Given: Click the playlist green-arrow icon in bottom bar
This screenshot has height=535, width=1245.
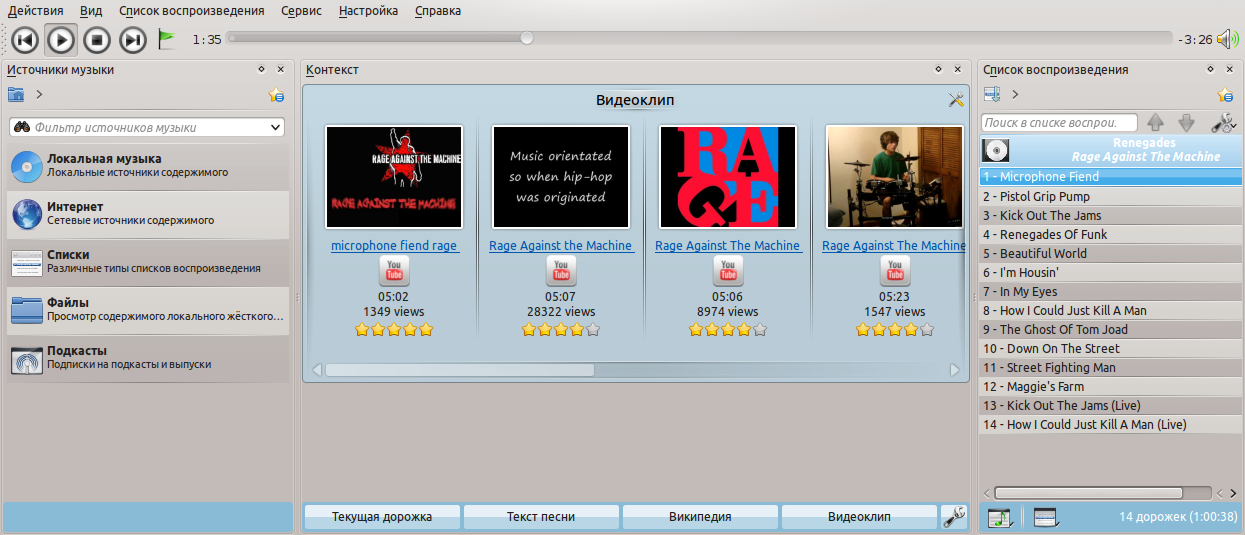Looking at the screenshot, I should [1000, 517].
